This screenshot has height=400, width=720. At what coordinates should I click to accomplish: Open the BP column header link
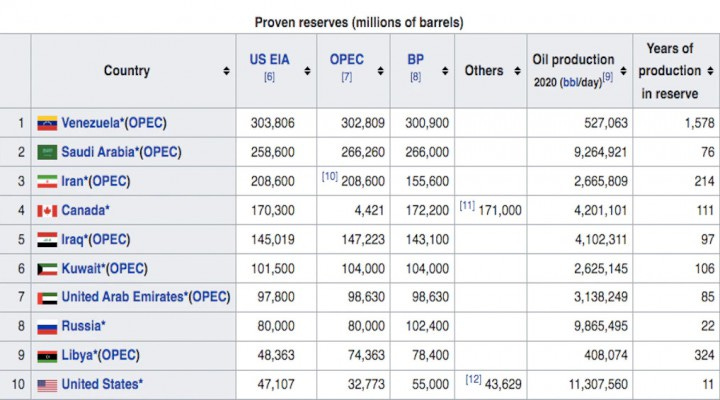416,60
